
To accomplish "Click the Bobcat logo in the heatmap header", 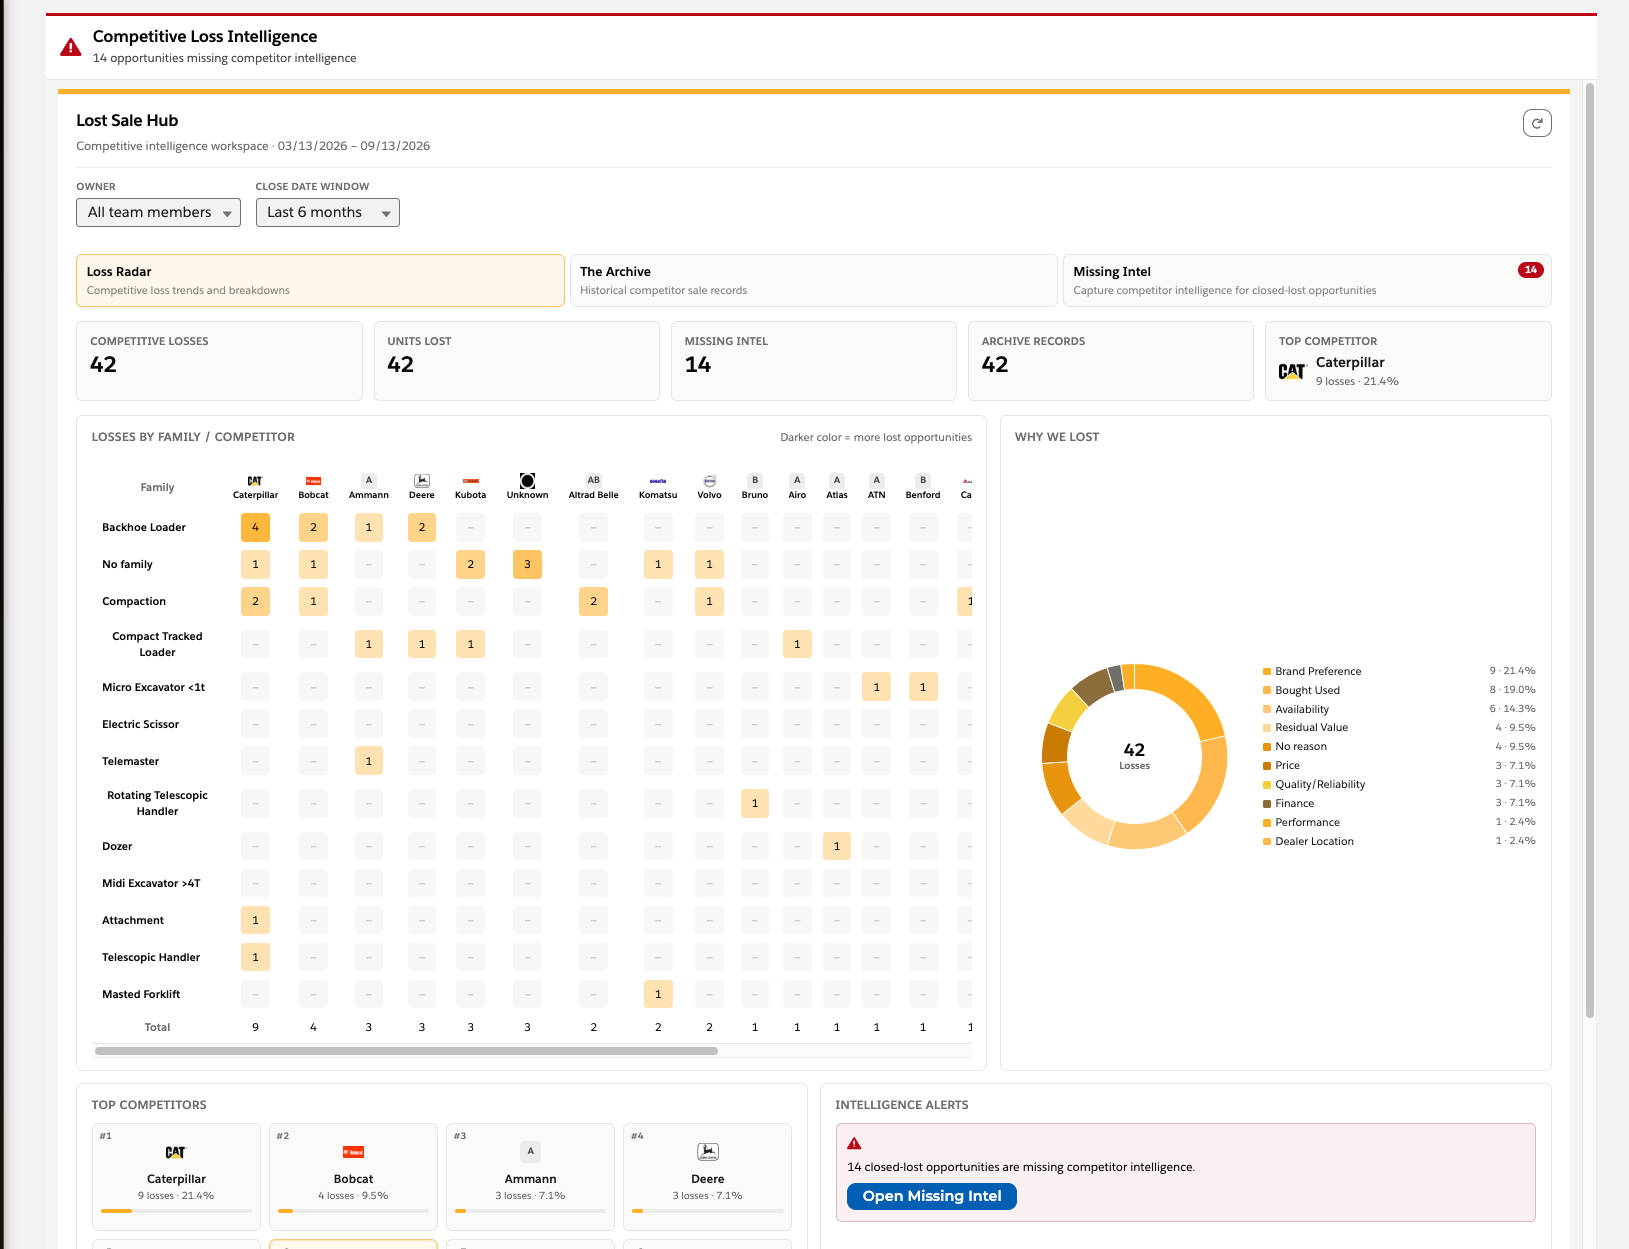I will point(313,481).
